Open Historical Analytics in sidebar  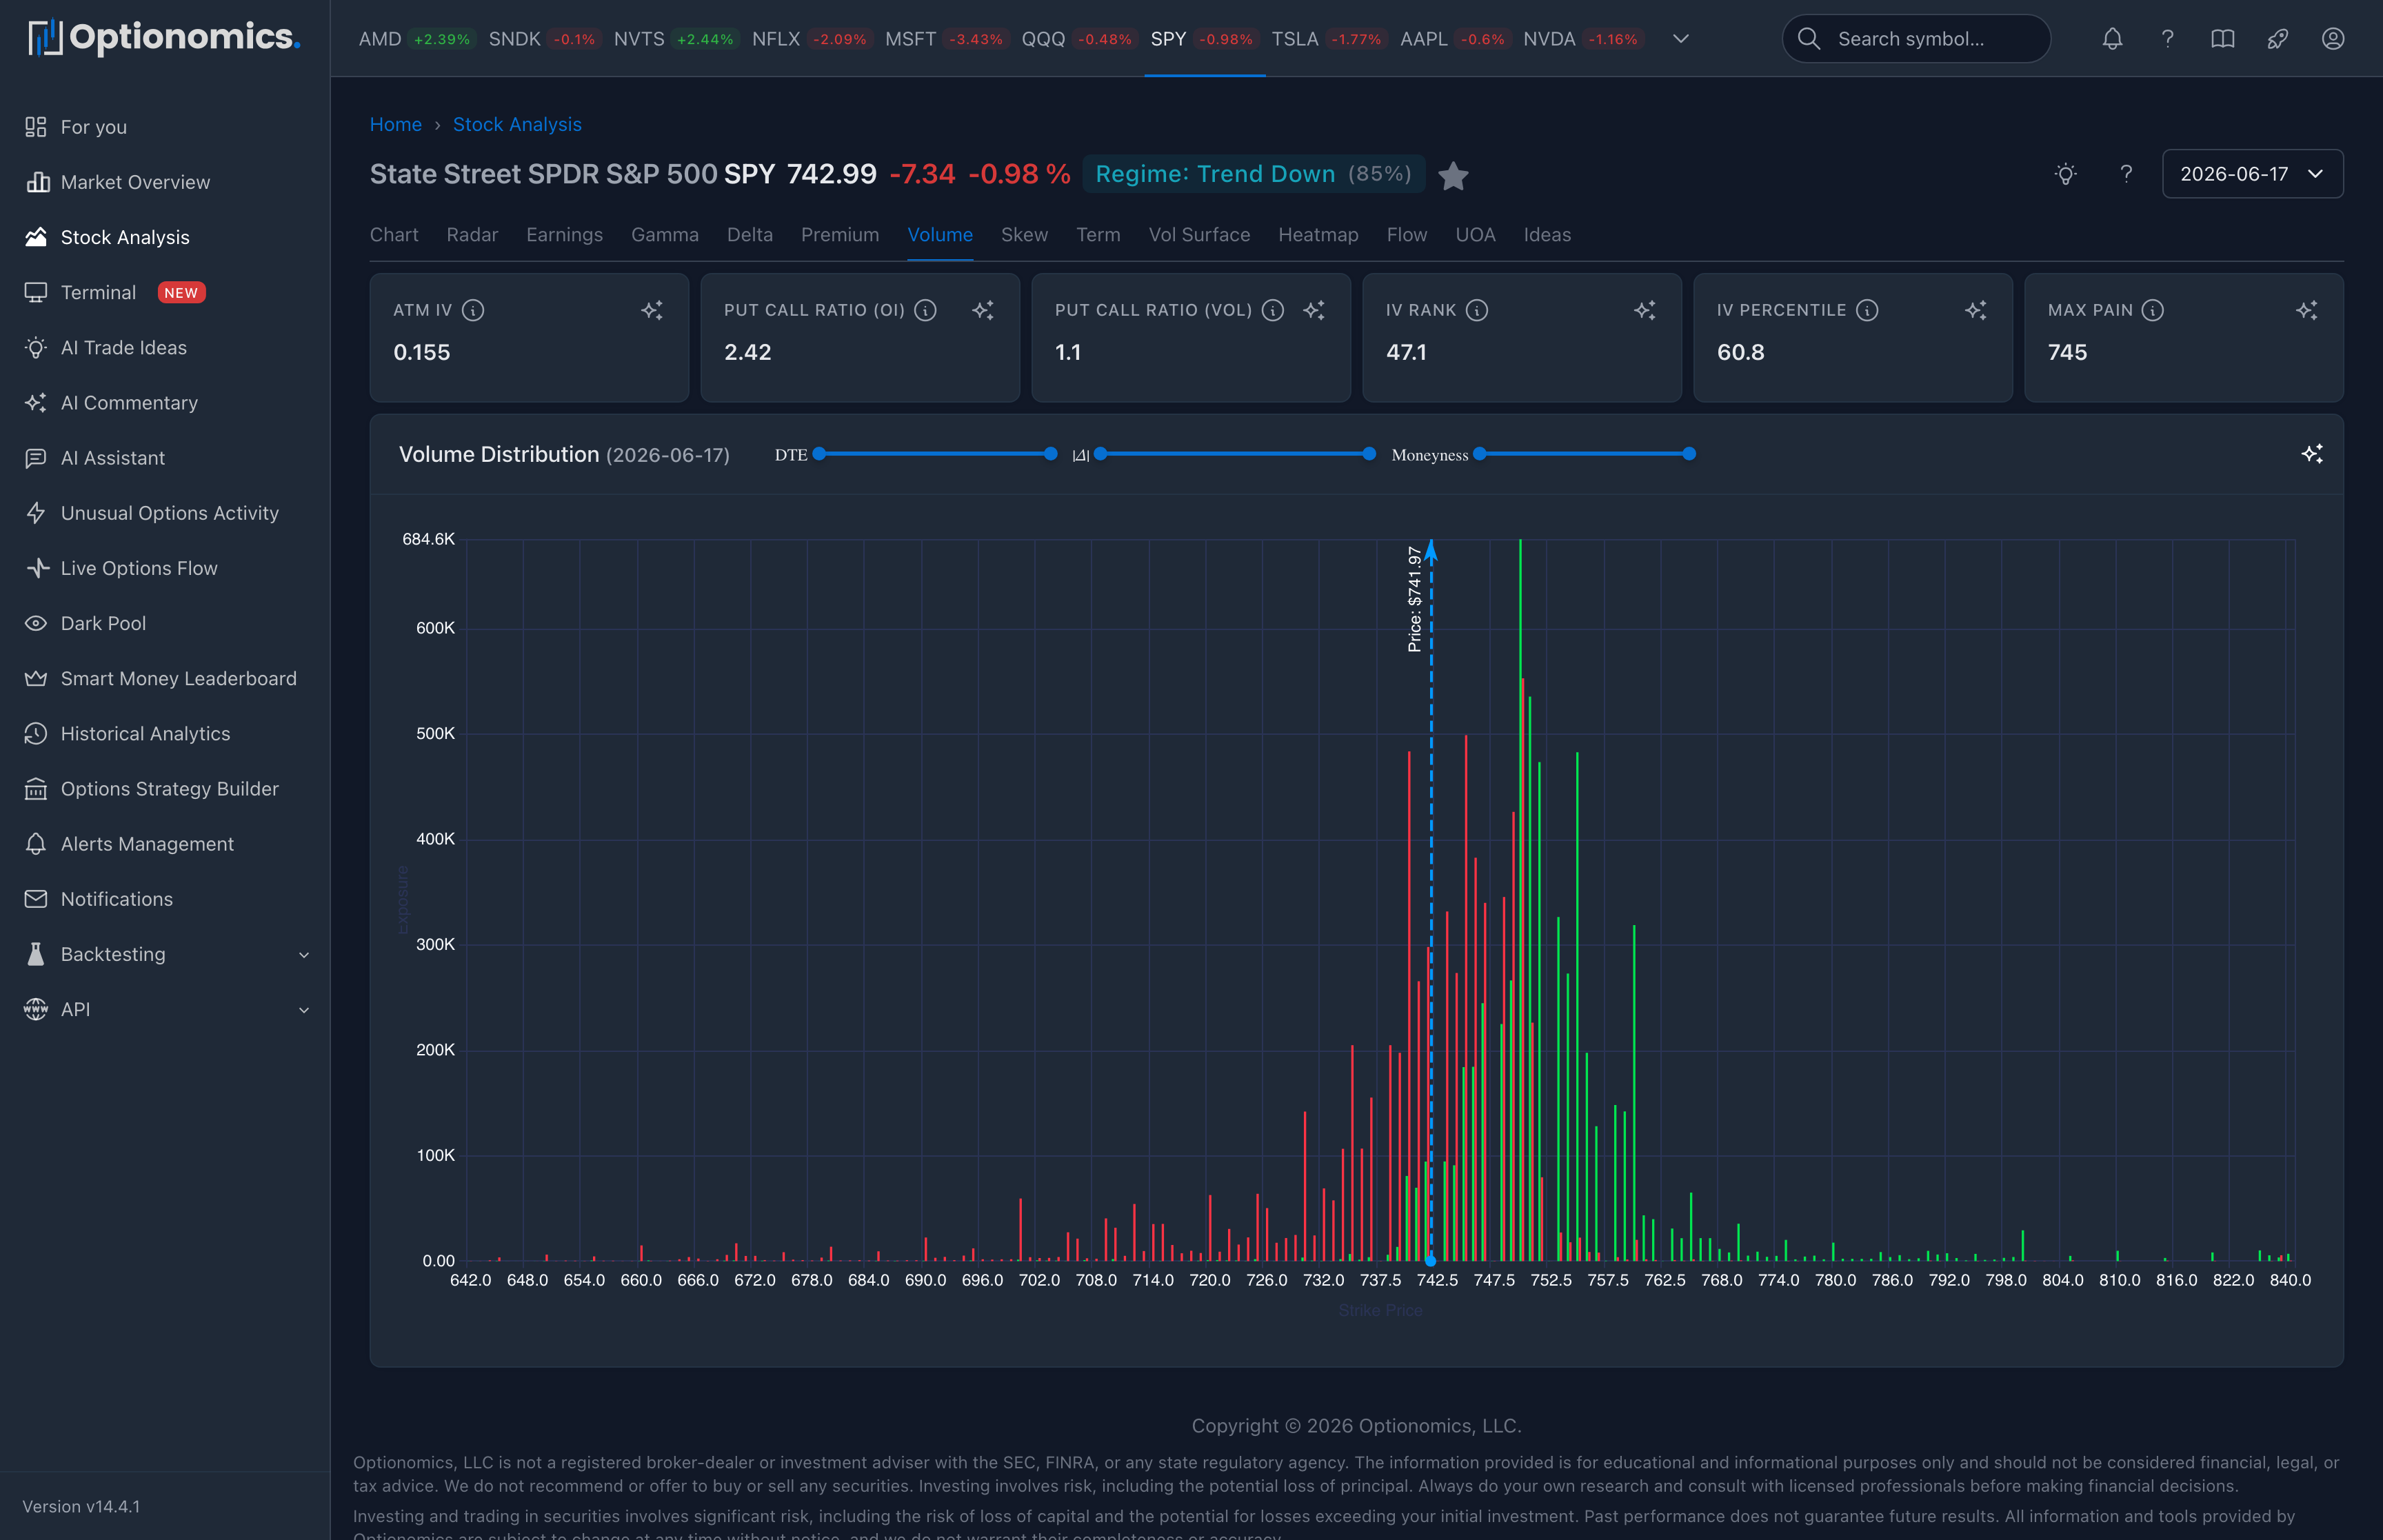[165, 733]
